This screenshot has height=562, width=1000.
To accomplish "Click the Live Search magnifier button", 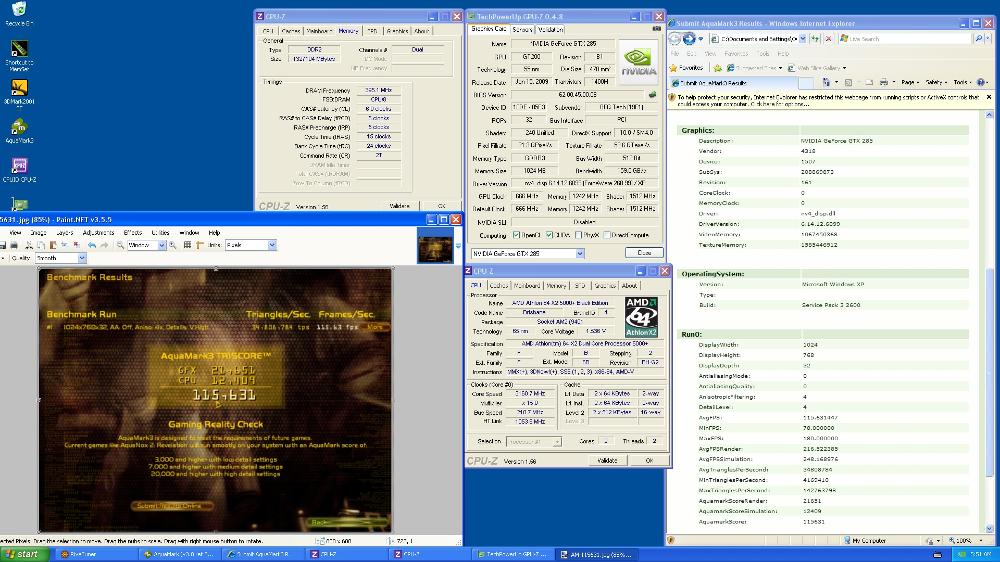I will [x=979, y=39].
